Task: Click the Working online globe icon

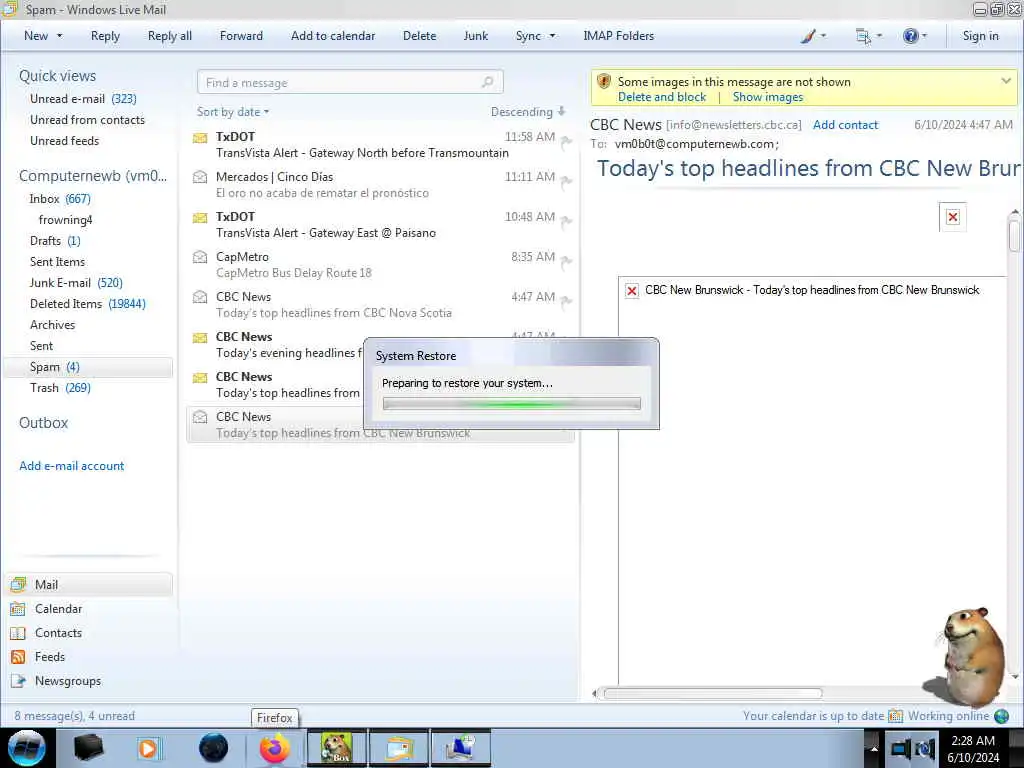Action: pyautogui.click(x=1001, y=716)
